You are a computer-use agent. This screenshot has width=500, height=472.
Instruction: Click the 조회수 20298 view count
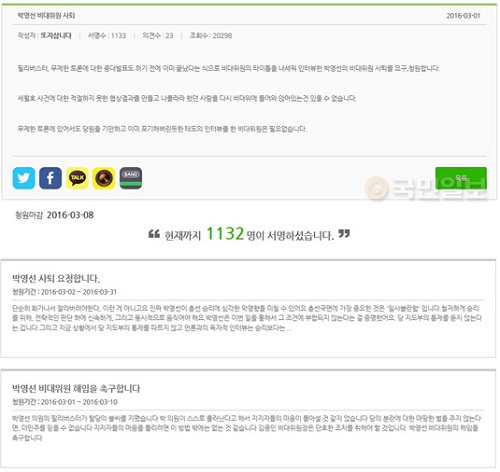pos(211,35)
